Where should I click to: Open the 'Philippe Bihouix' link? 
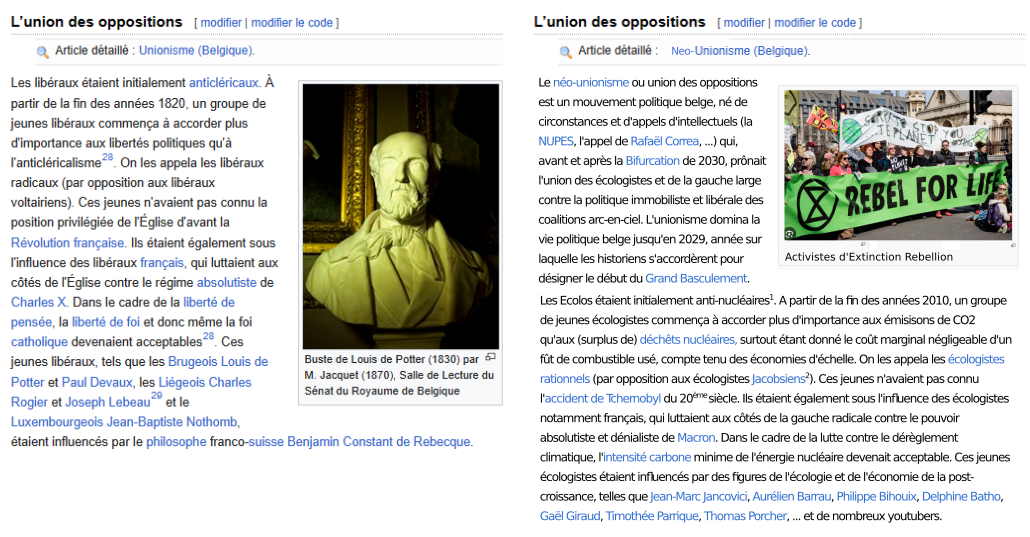(876, 496)
